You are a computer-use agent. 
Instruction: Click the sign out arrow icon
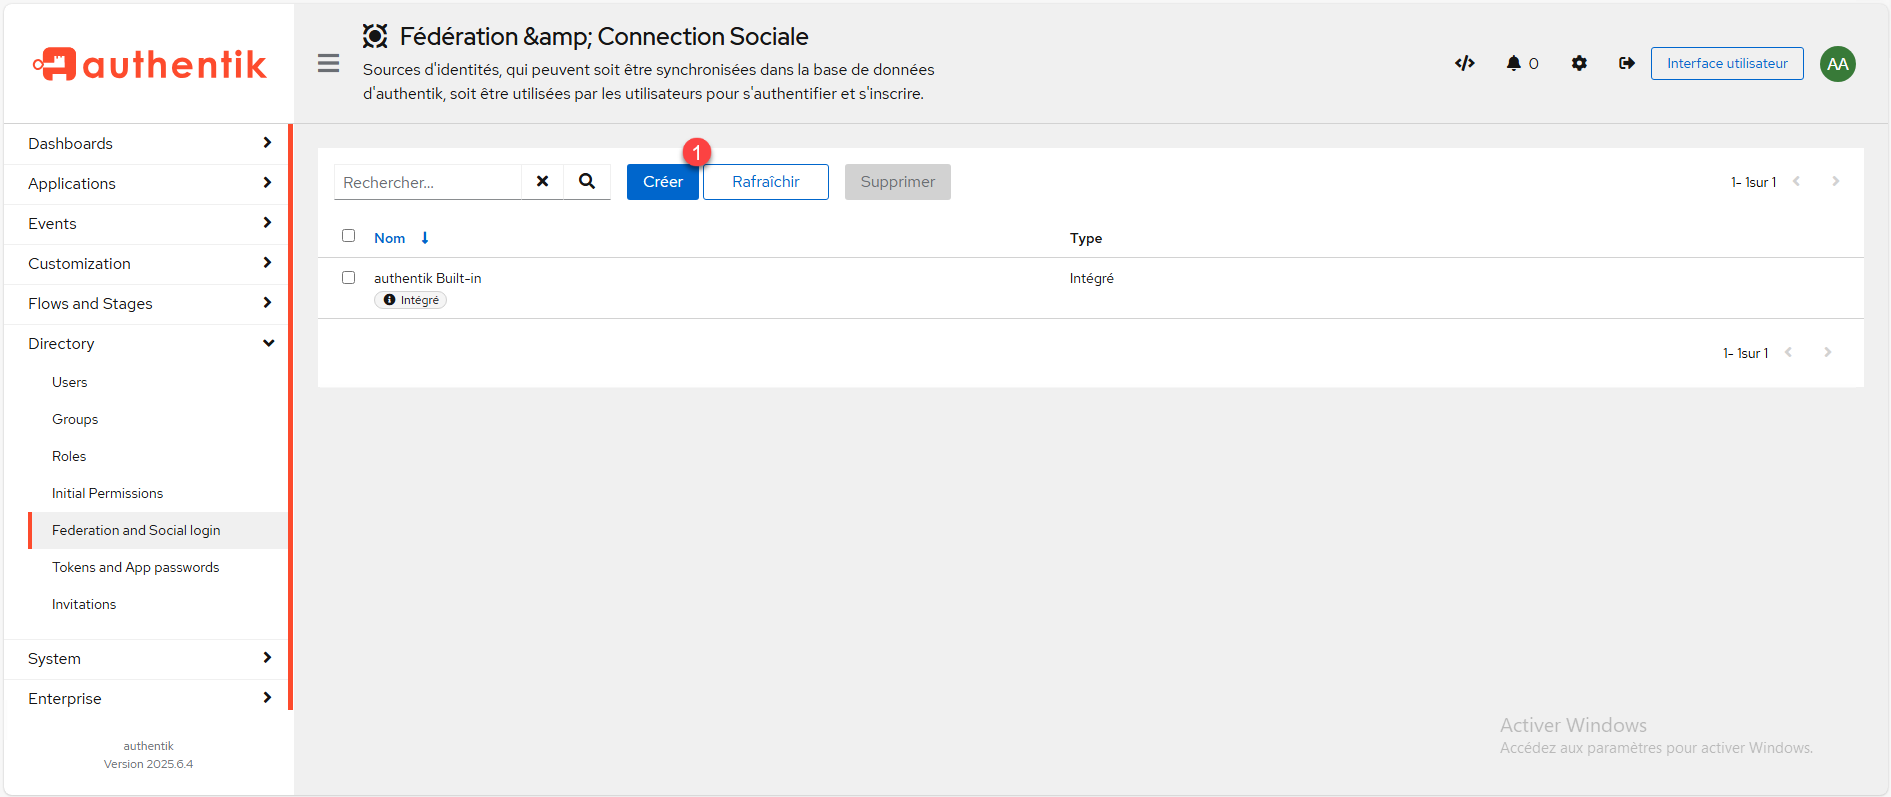[1627, 64]
